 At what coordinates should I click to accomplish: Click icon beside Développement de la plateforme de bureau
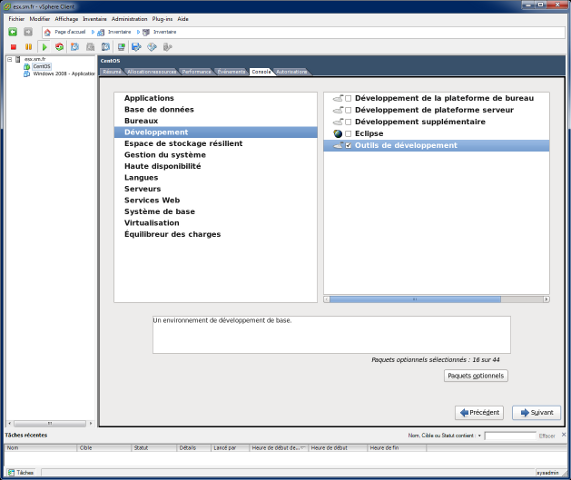click(338, 98)
